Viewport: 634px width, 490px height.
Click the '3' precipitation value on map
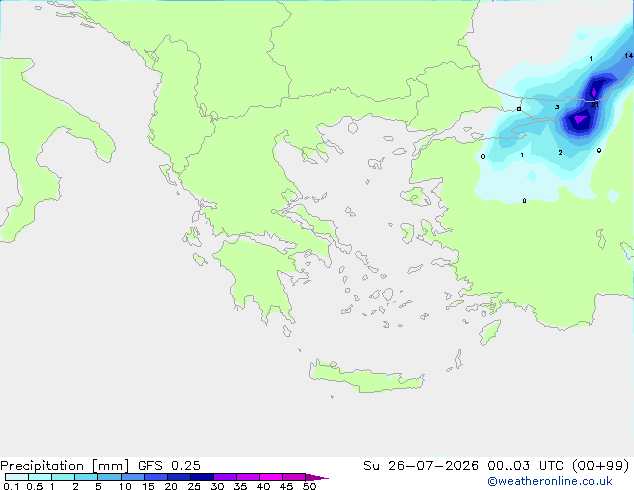[557, 107]
